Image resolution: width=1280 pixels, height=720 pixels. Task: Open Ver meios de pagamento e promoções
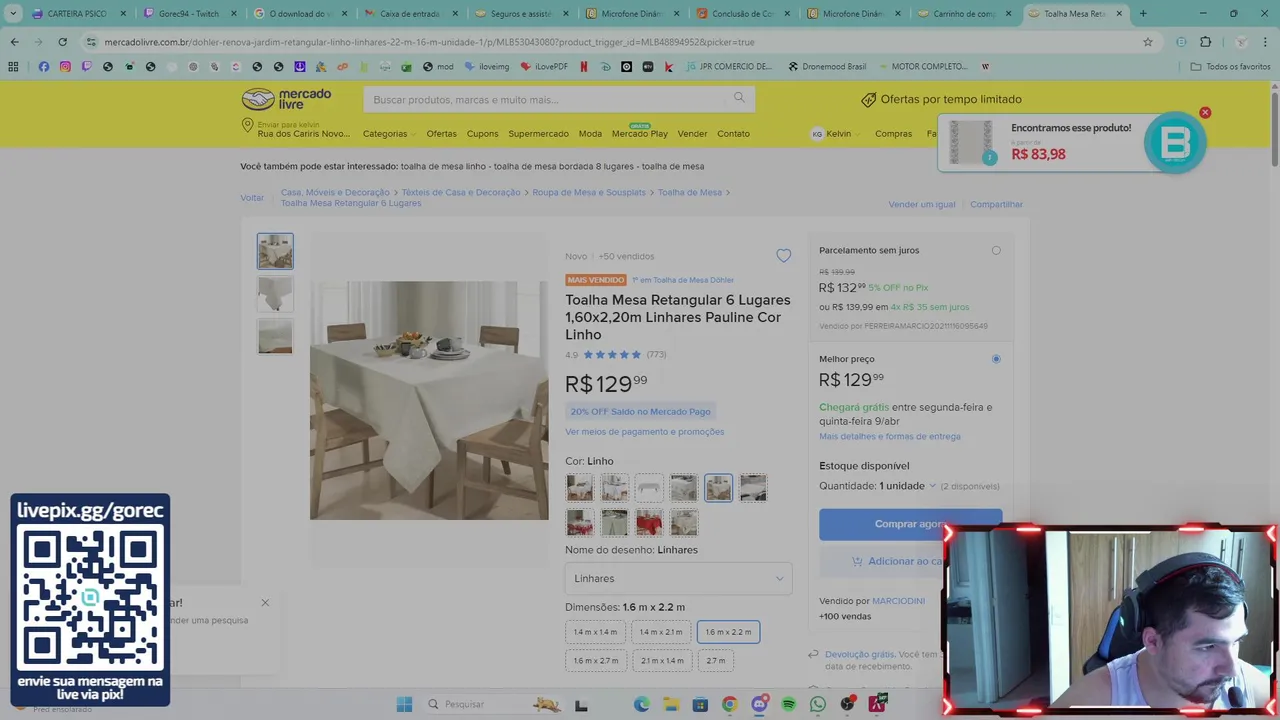[644, 432]
